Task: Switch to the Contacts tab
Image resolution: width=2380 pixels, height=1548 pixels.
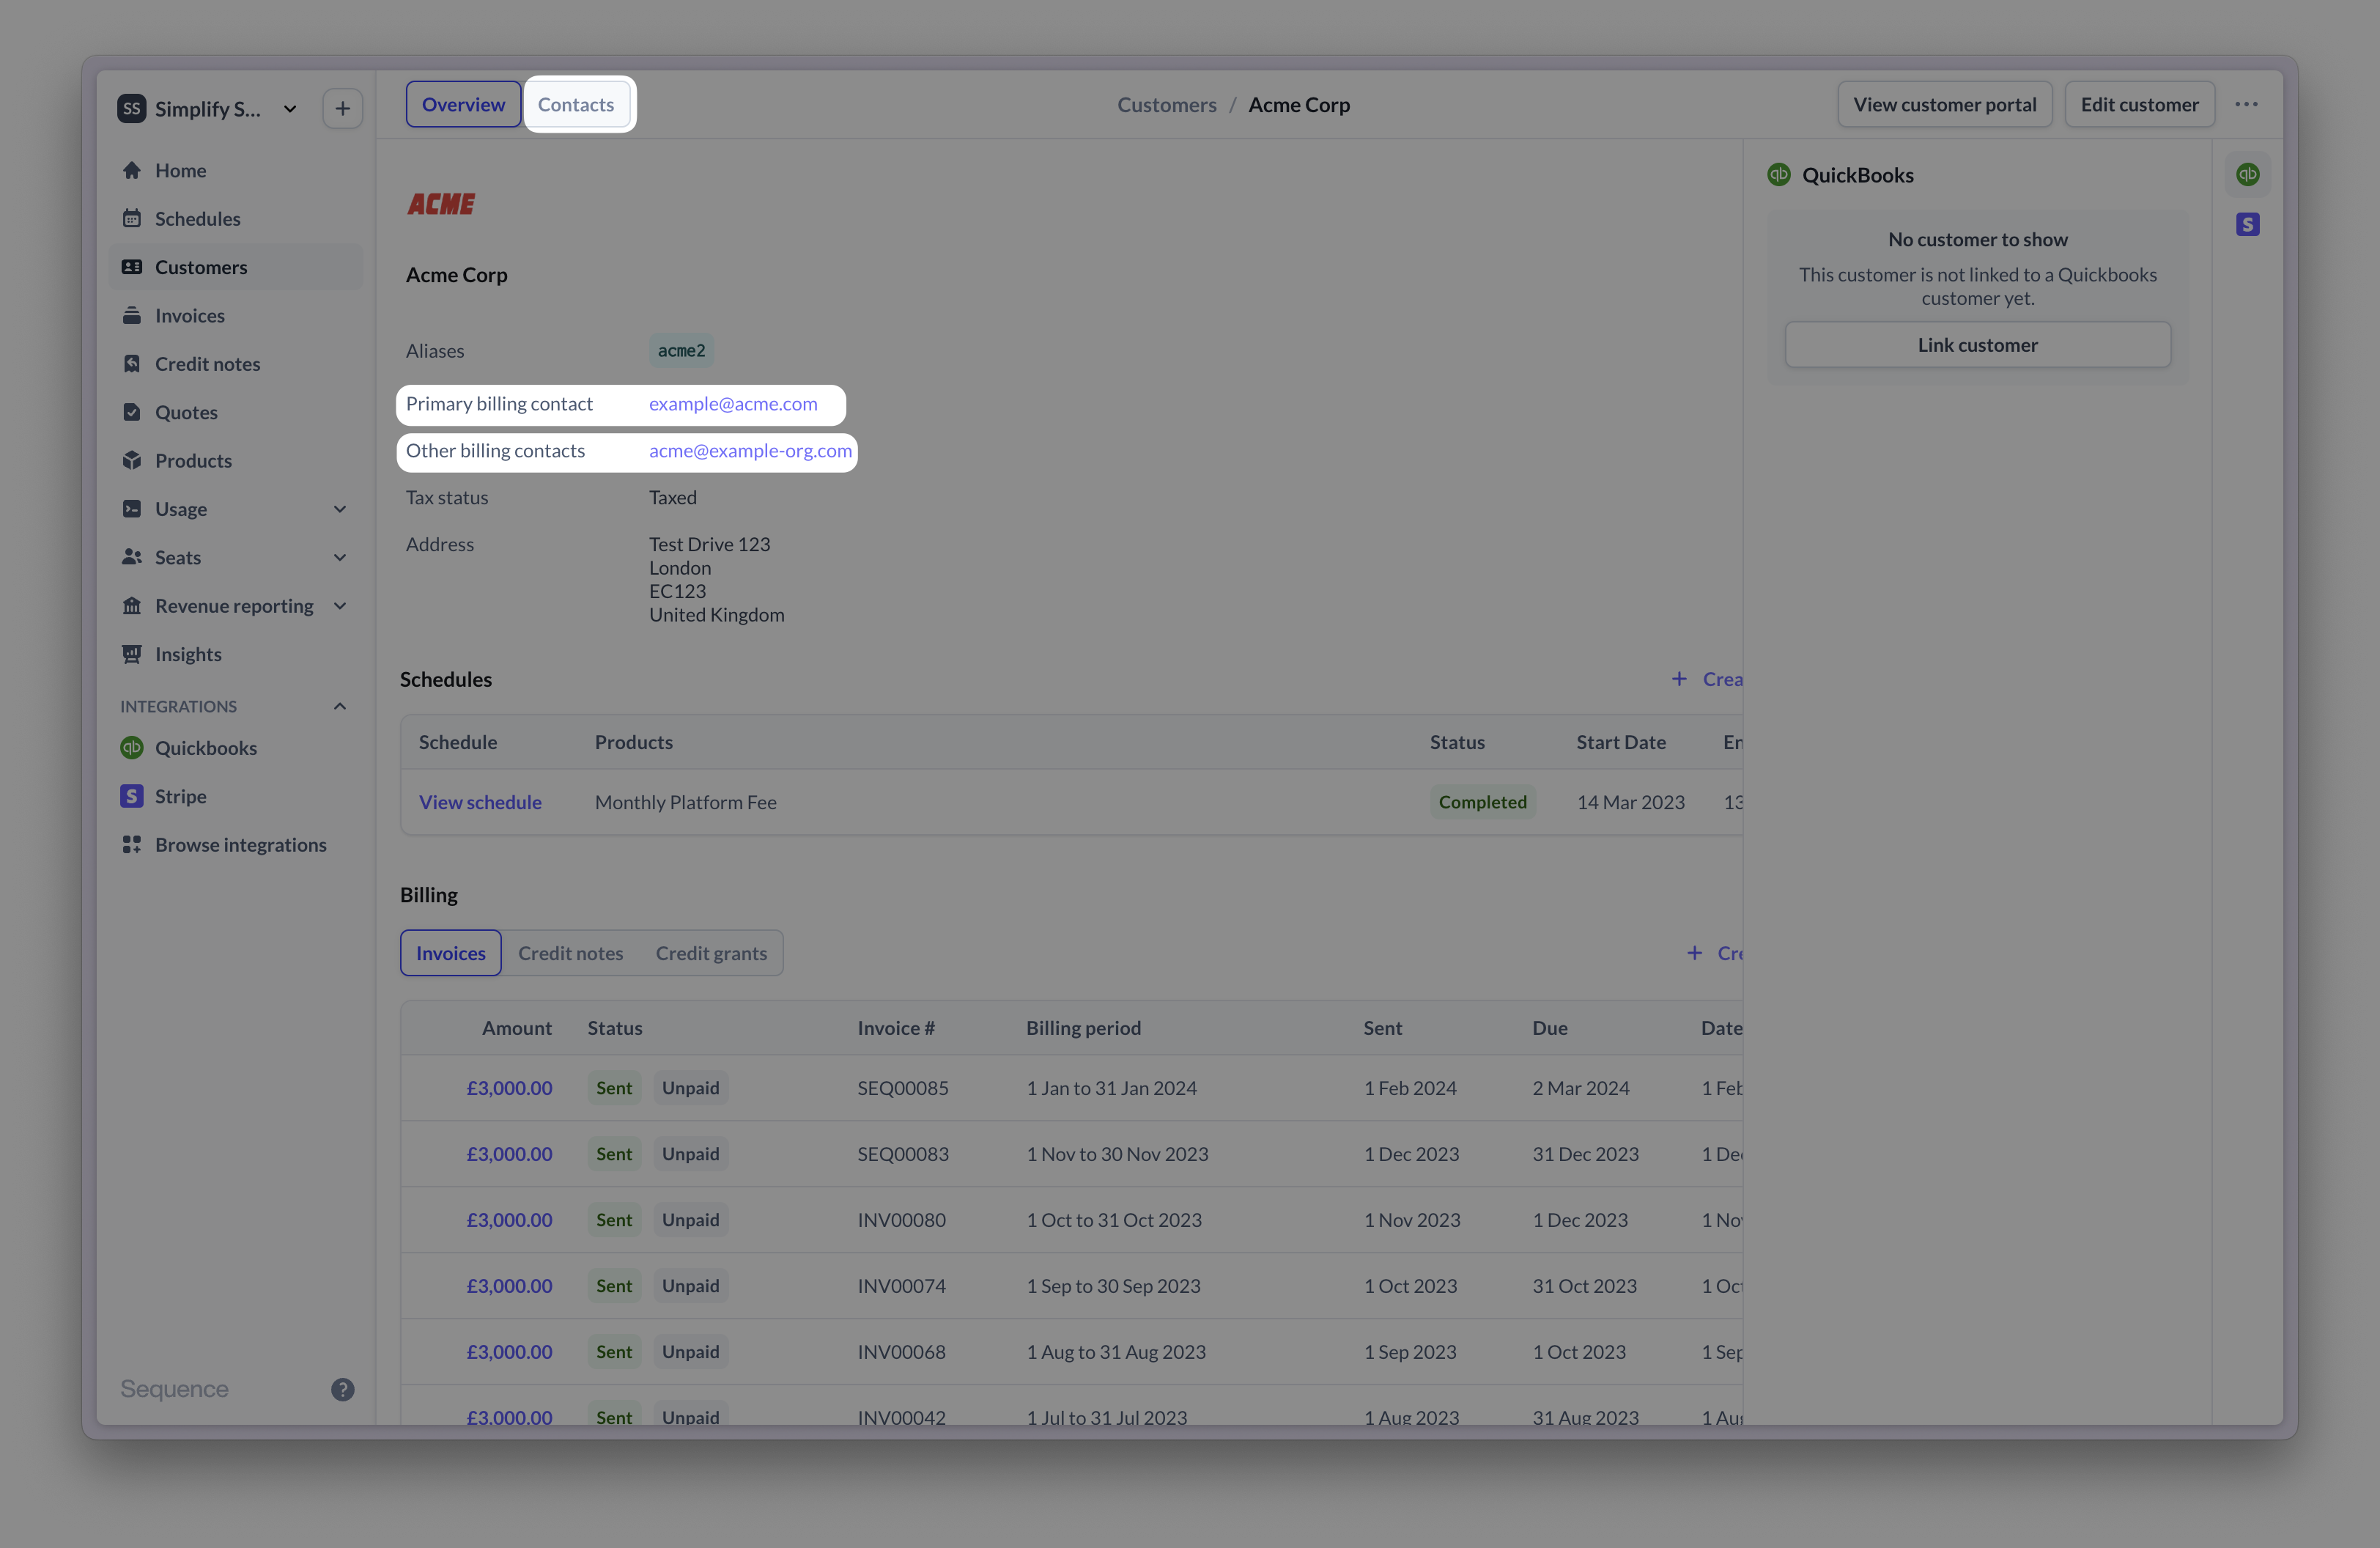Action: click(x=576, y=104)
